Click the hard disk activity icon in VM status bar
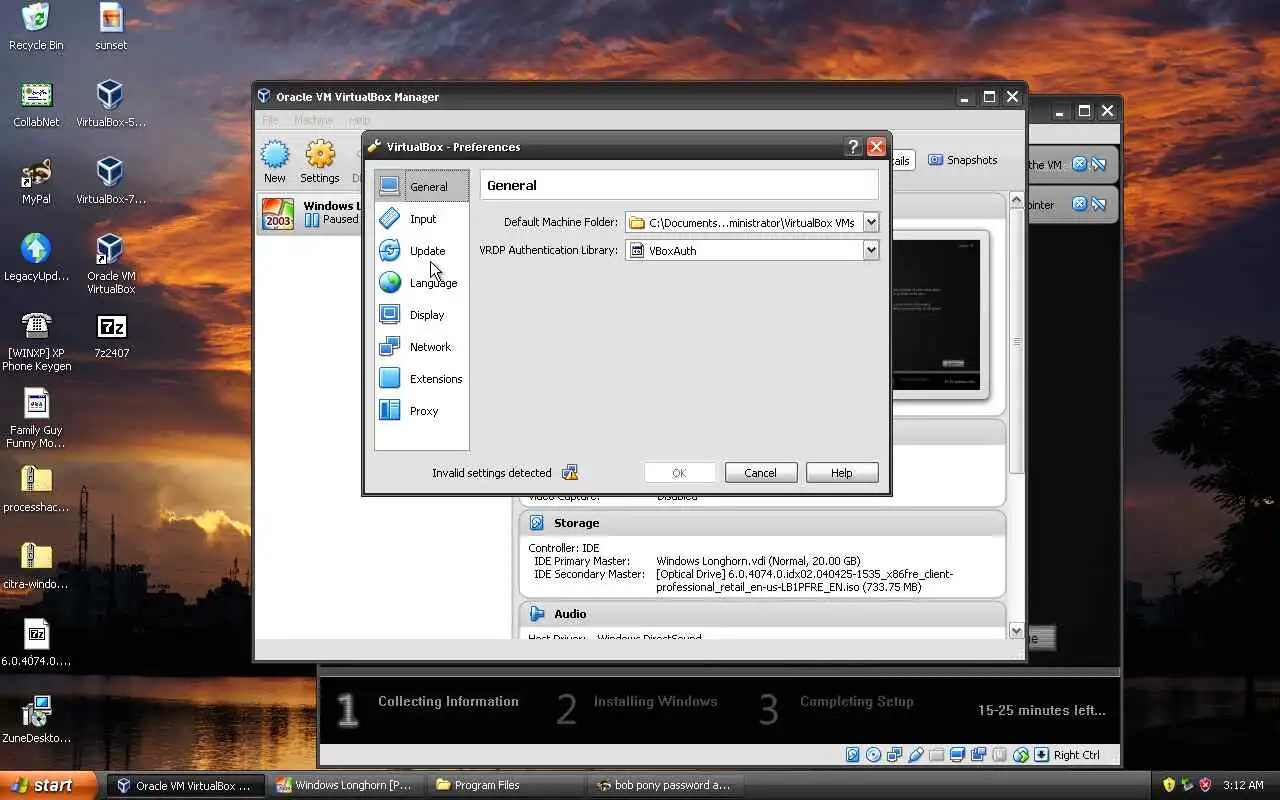 (853, 755)
